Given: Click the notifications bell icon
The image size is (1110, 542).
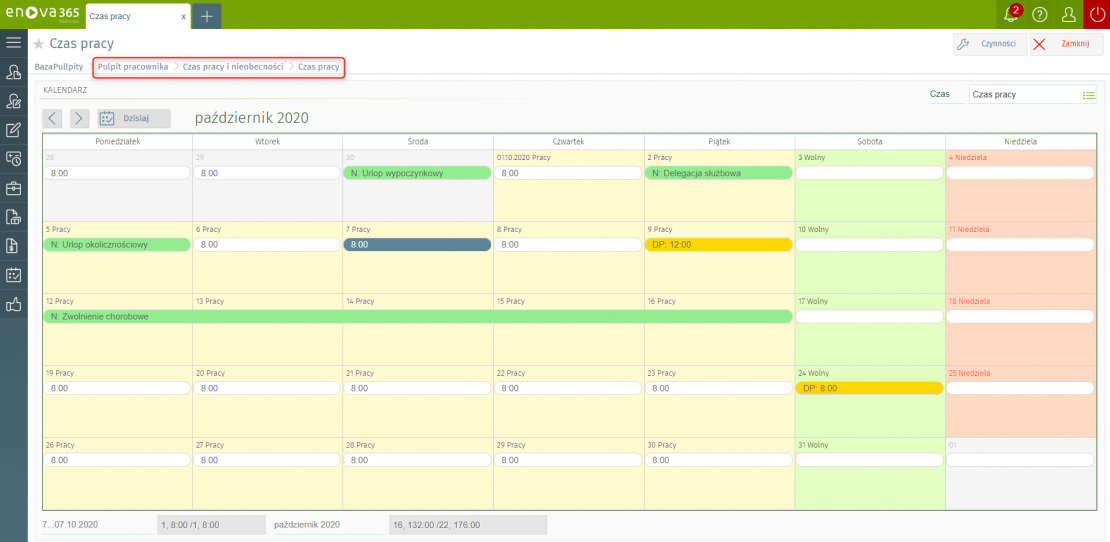Looking at the screenshot, I should (x=1010, y=15).
